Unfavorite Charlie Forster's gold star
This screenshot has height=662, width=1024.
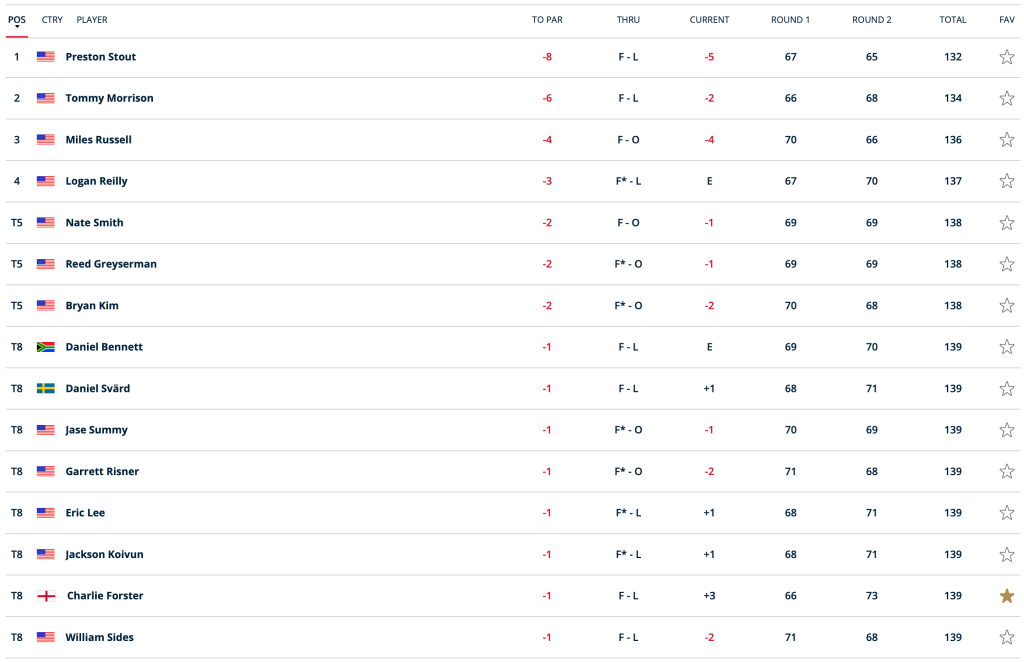tap(1007, 596)
